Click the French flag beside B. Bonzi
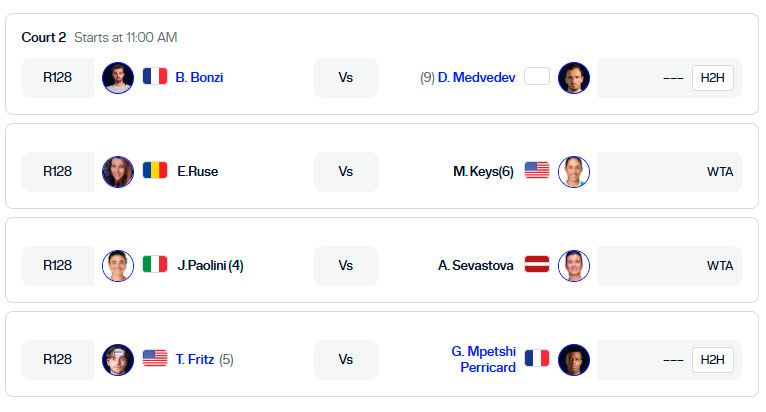The width and height of the screenshot is (766, 412). tap(155, 76)
